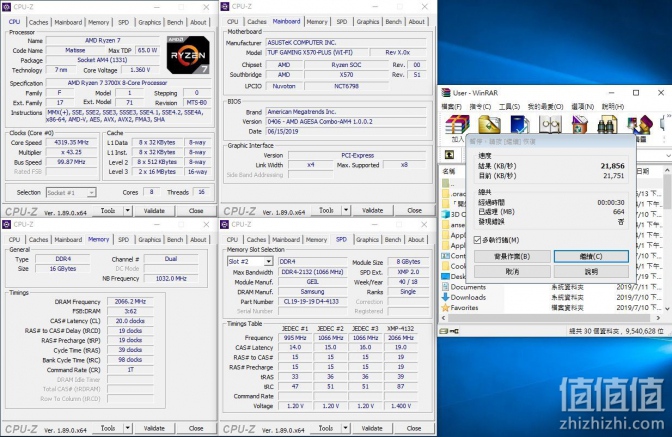Screen dimensions: 672x437
Task: Switch to Bench tab in Mainboard CPU-Z window
Action: click(393, 21)
